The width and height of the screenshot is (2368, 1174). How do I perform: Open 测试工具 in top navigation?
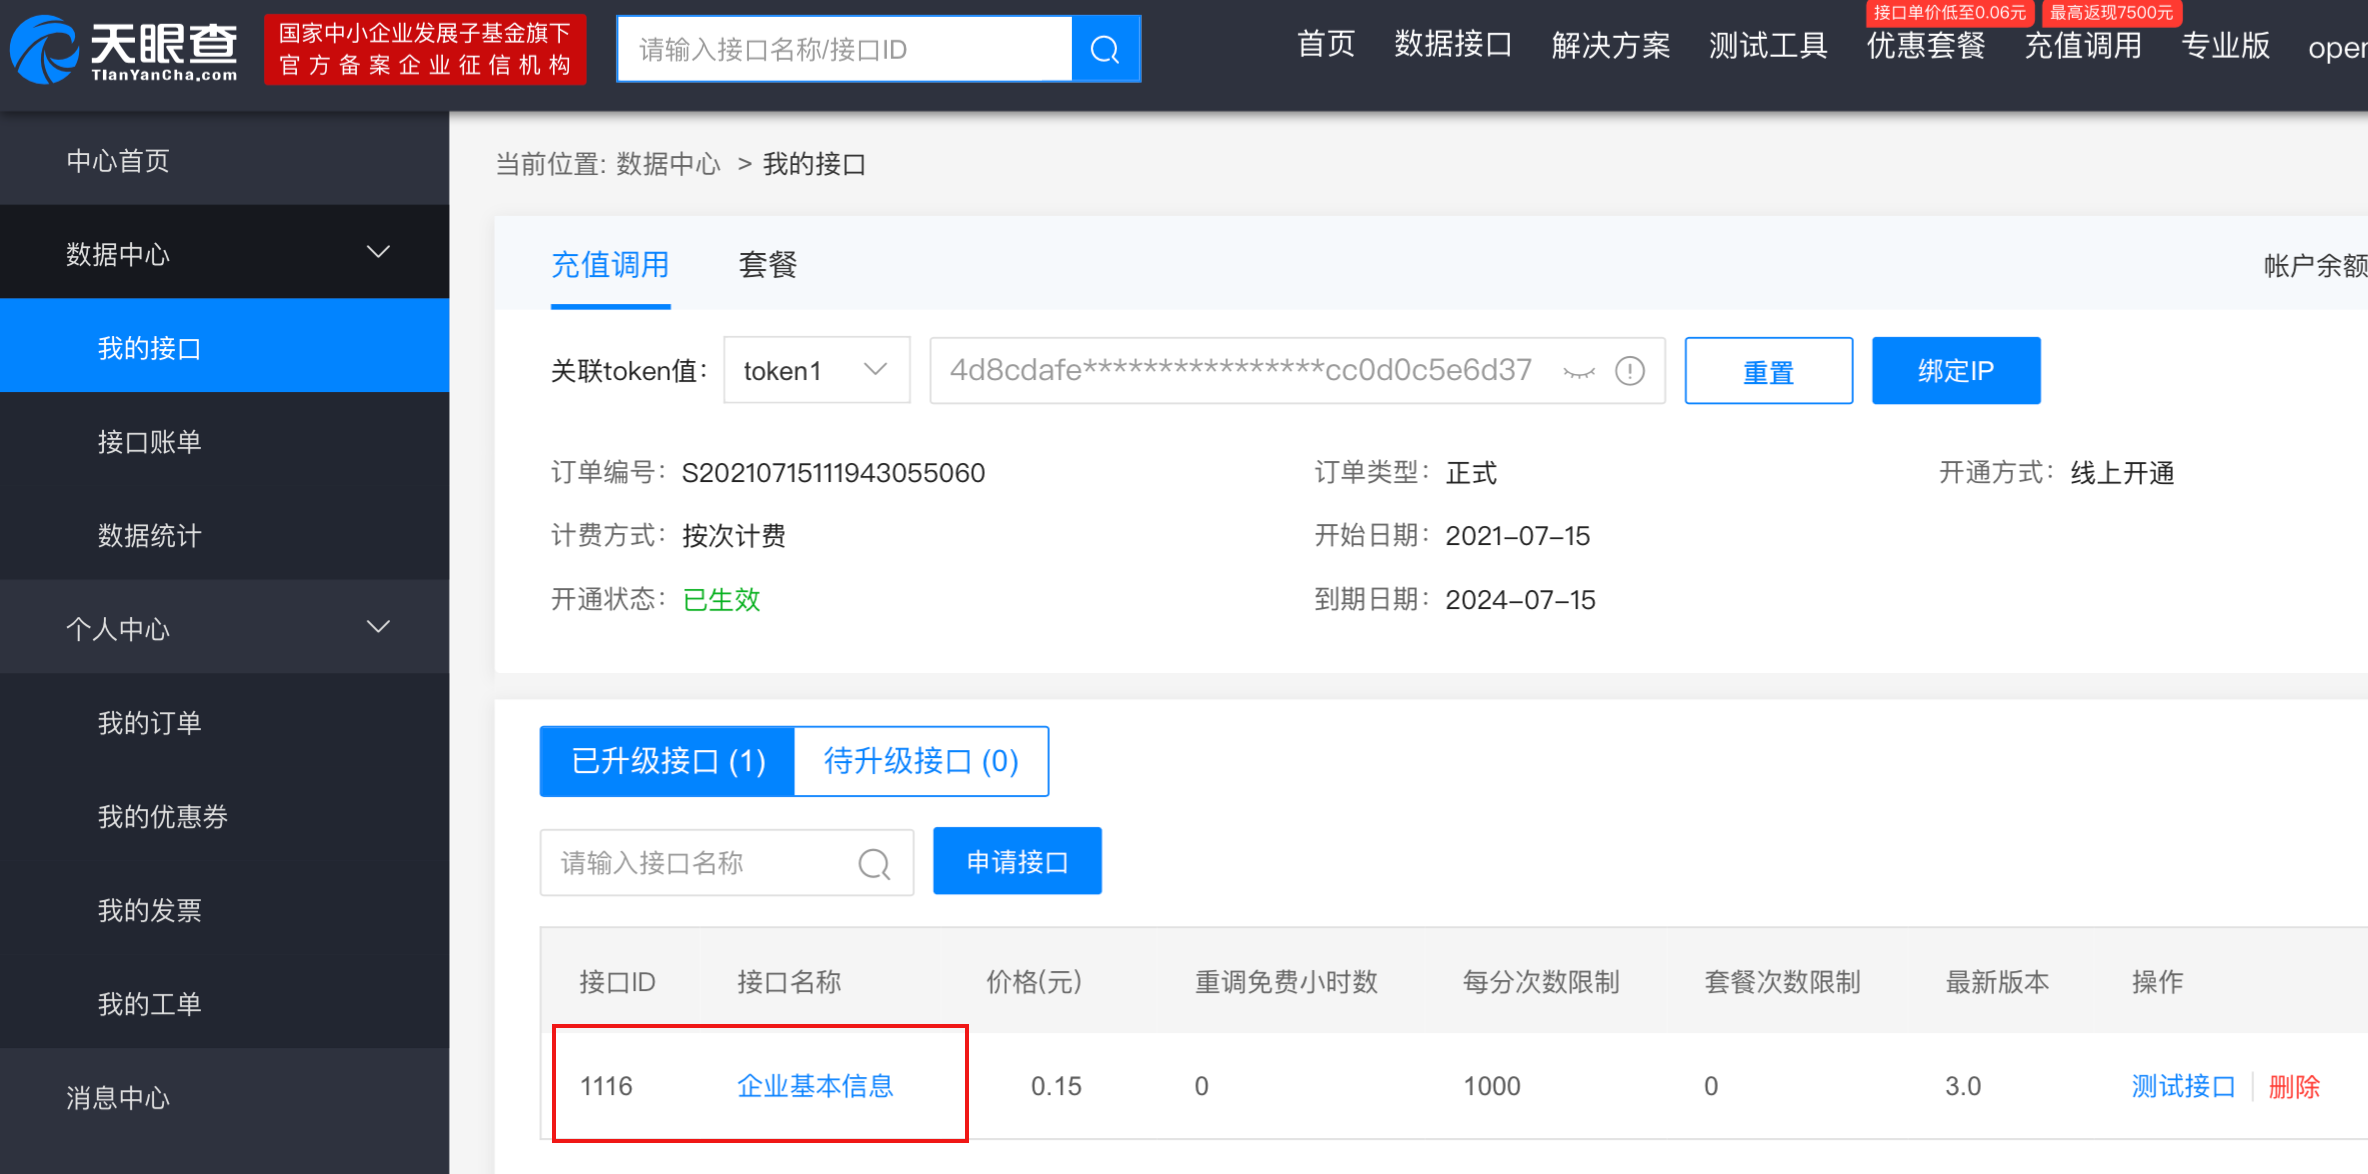[1768, 45]
